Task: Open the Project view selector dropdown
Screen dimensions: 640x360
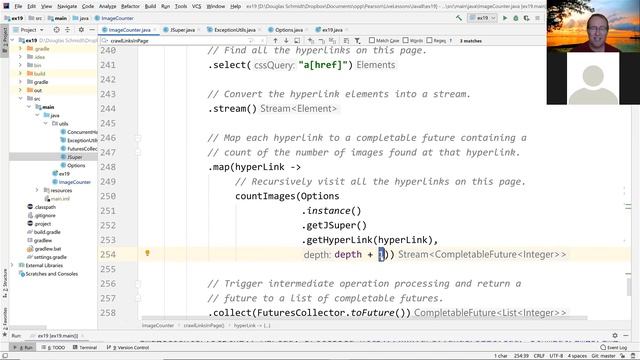Action: (x=29, y=30)
